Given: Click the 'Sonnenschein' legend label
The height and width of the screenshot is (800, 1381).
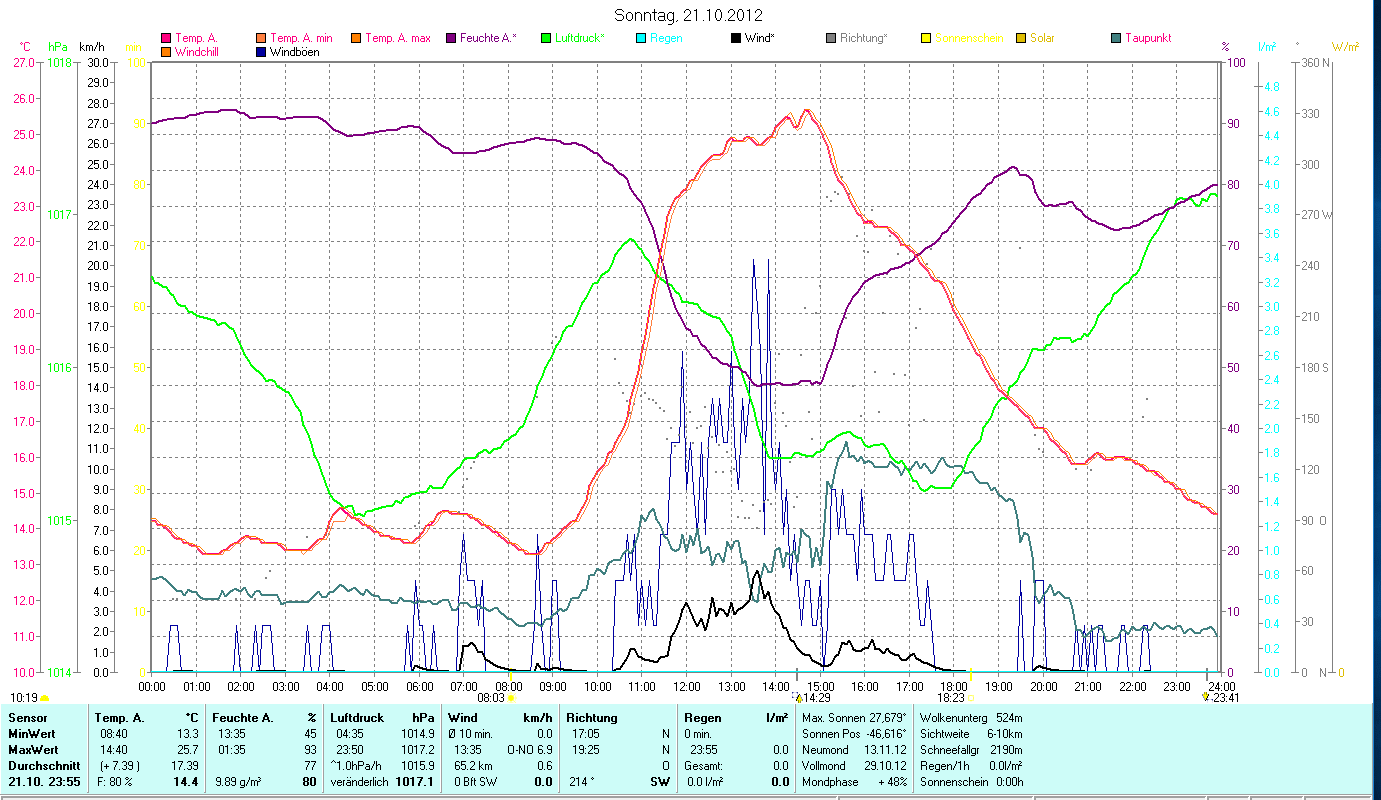Looking at the screenshot, I should pyautogui.click(x=968, y=38).
